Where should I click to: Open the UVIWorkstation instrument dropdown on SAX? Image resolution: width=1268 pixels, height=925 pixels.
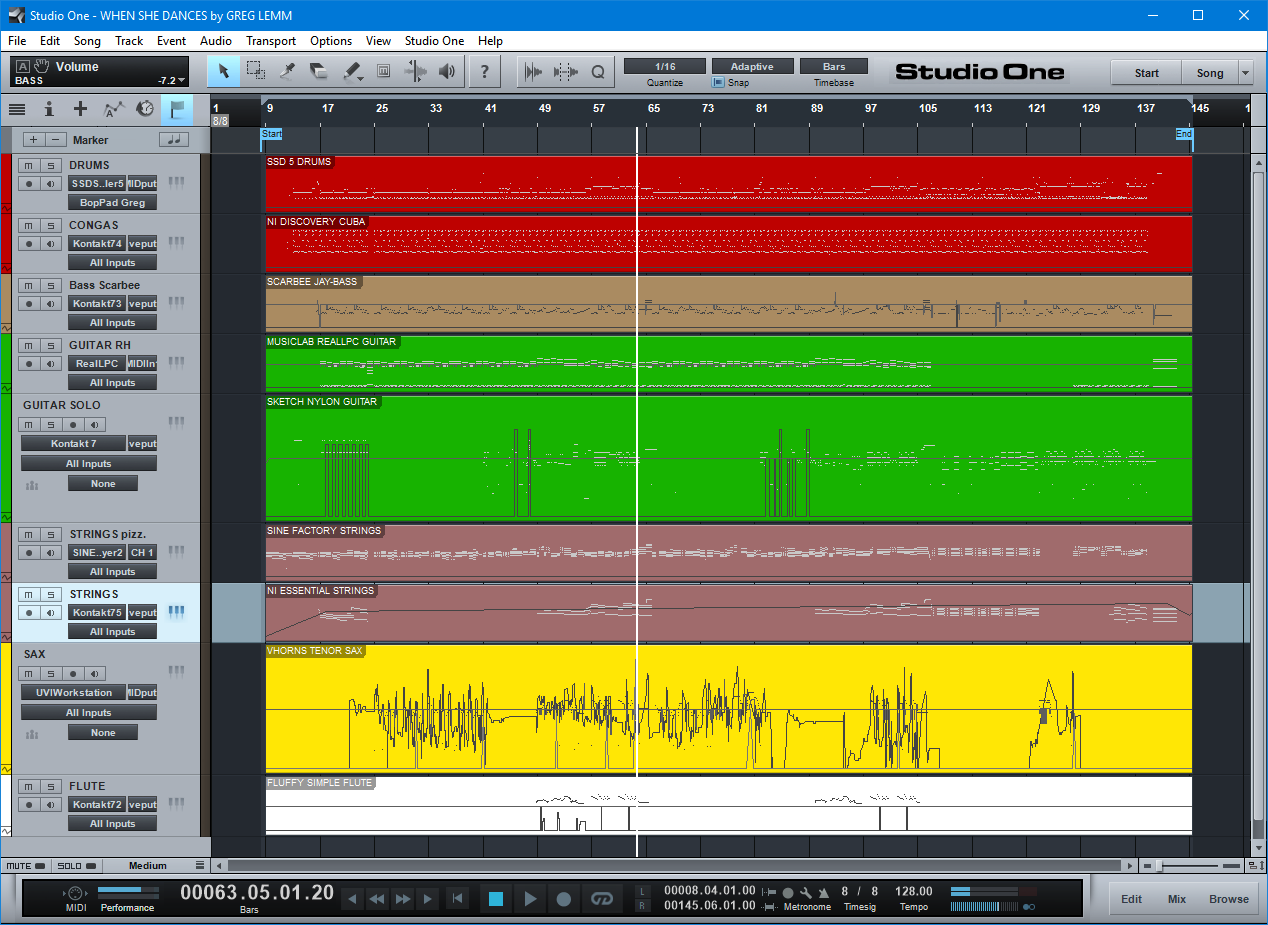point(74,692)
